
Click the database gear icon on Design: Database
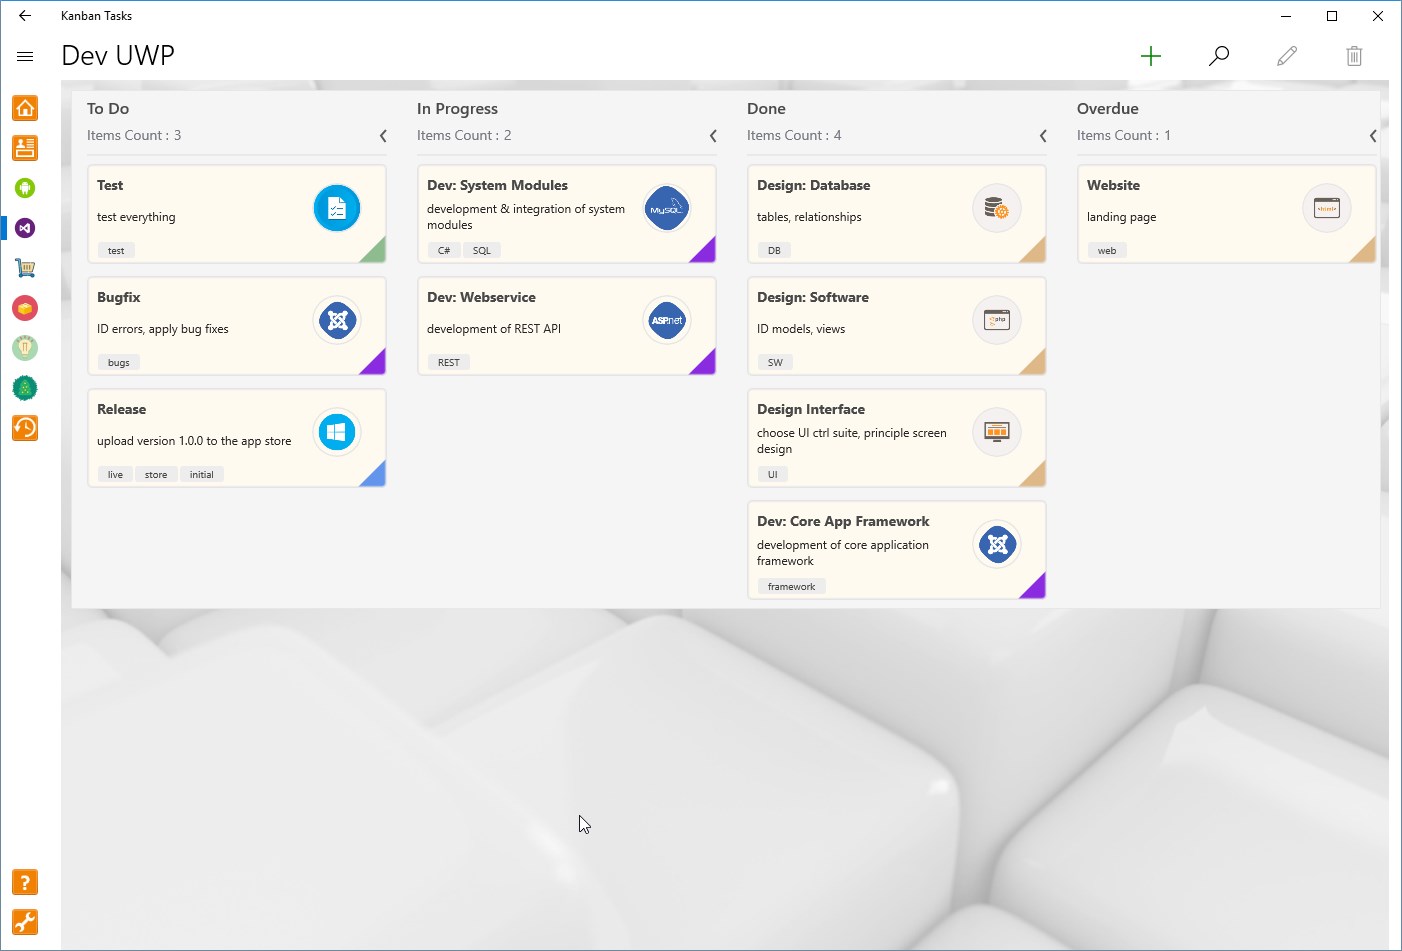(x=997, y=208)
